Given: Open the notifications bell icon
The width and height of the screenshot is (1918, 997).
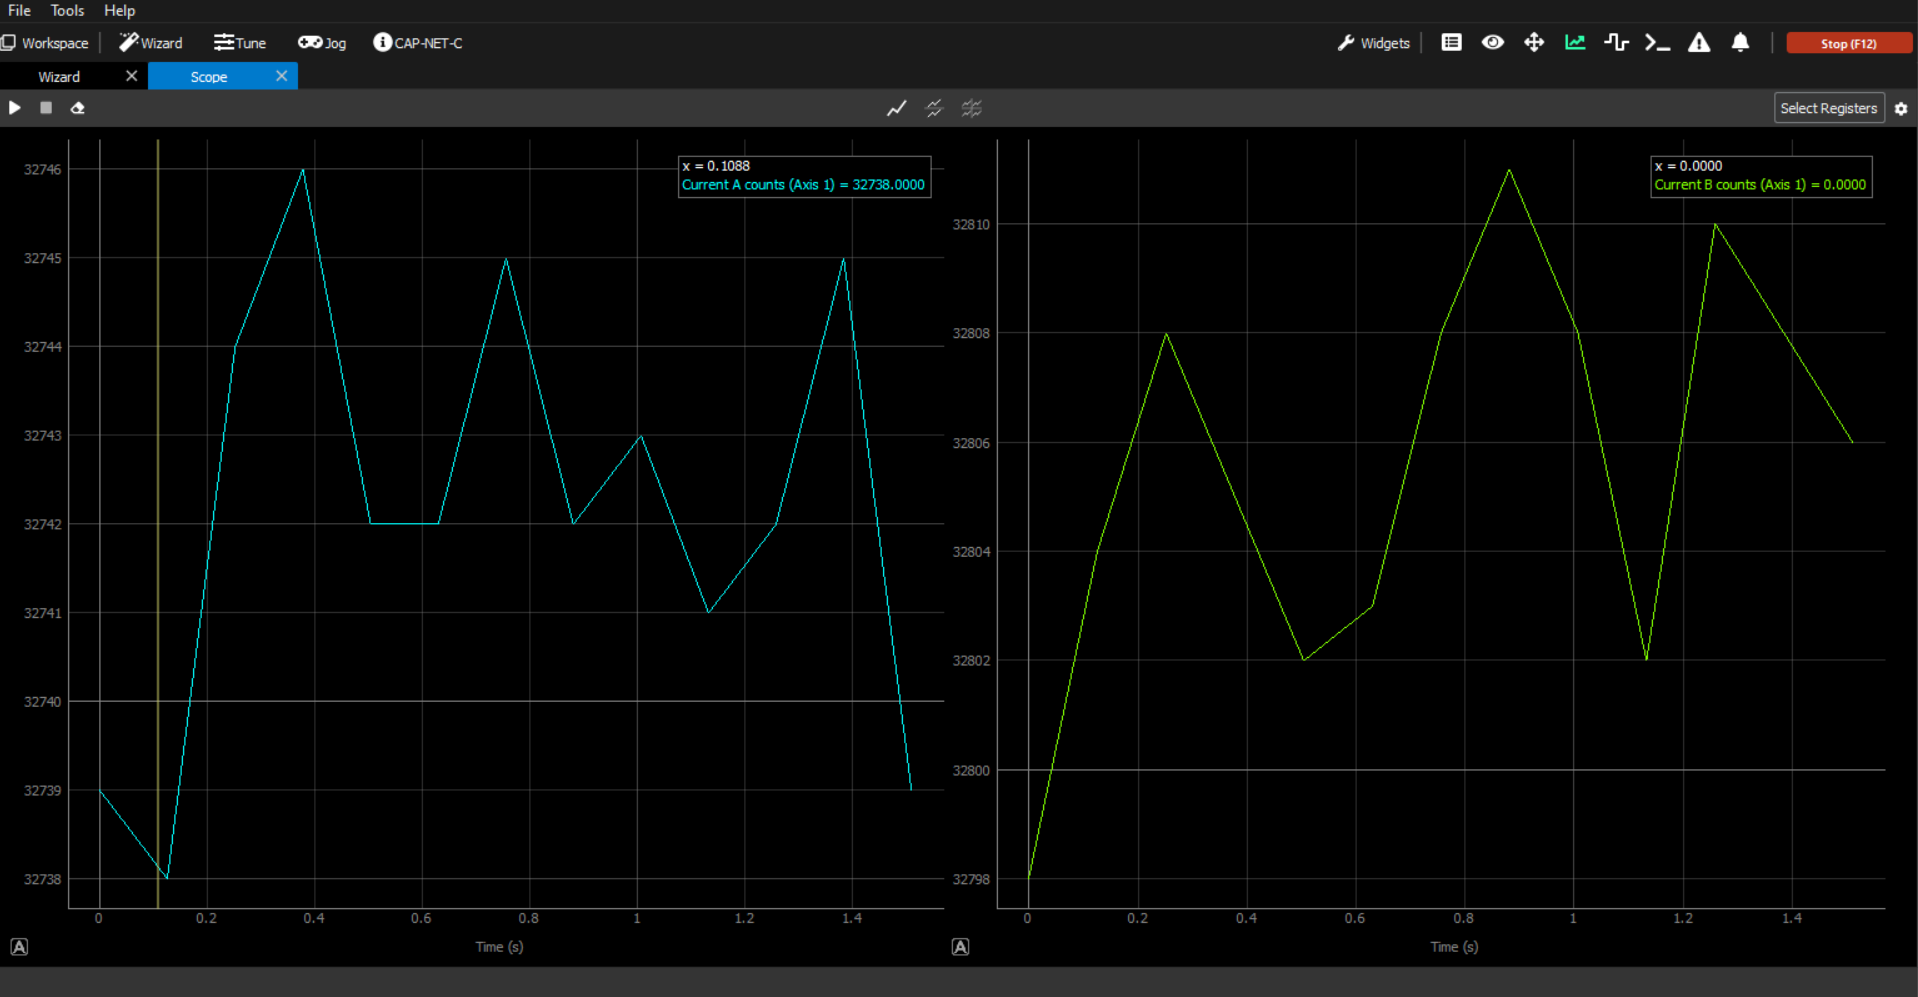Looking at the screenshot, I should click(x=1740, y=42).
